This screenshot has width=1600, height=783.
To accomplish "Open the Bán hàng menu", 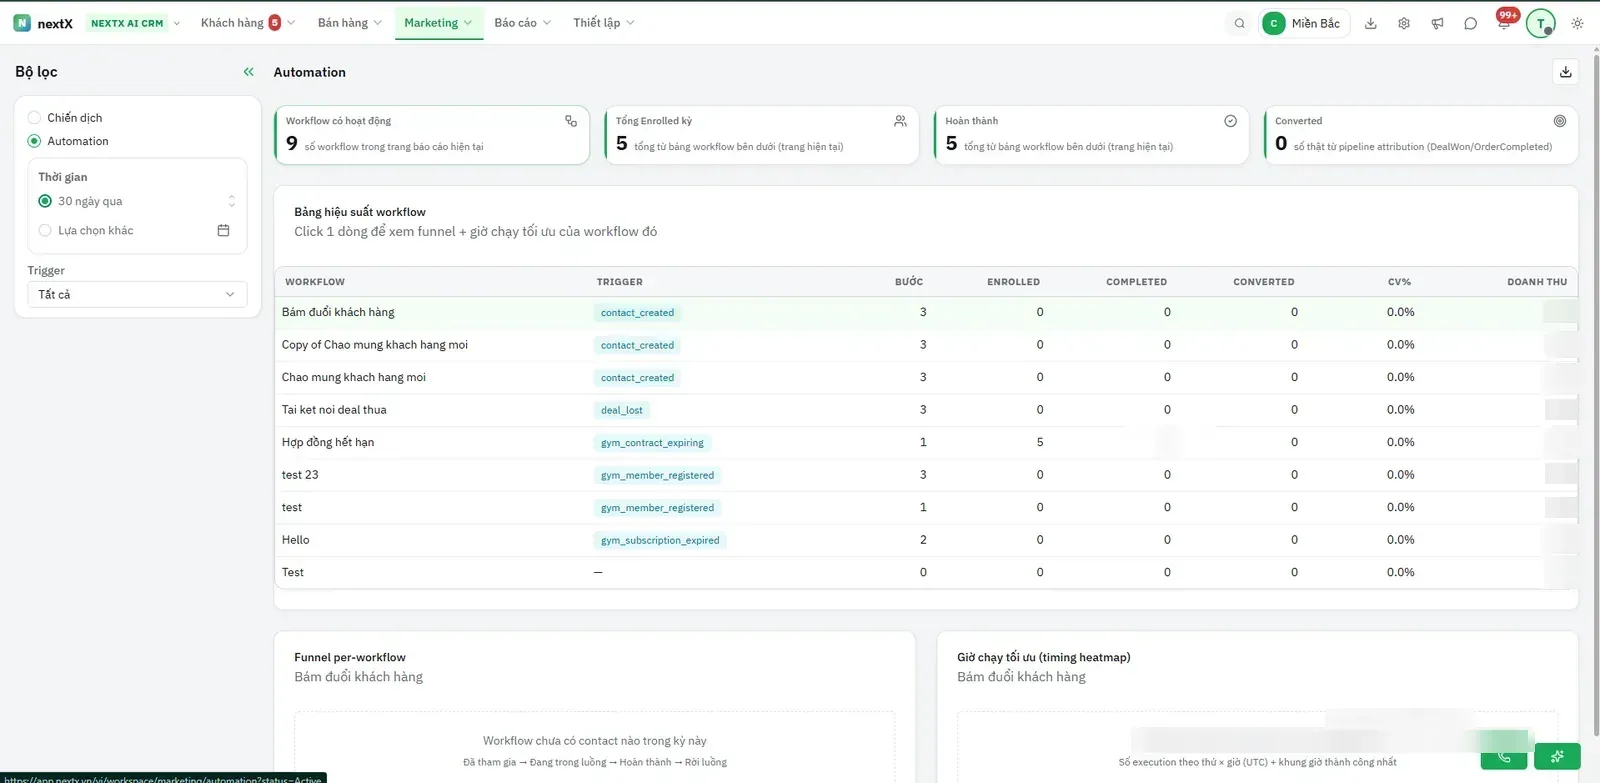I will click(x=349, y=23).
